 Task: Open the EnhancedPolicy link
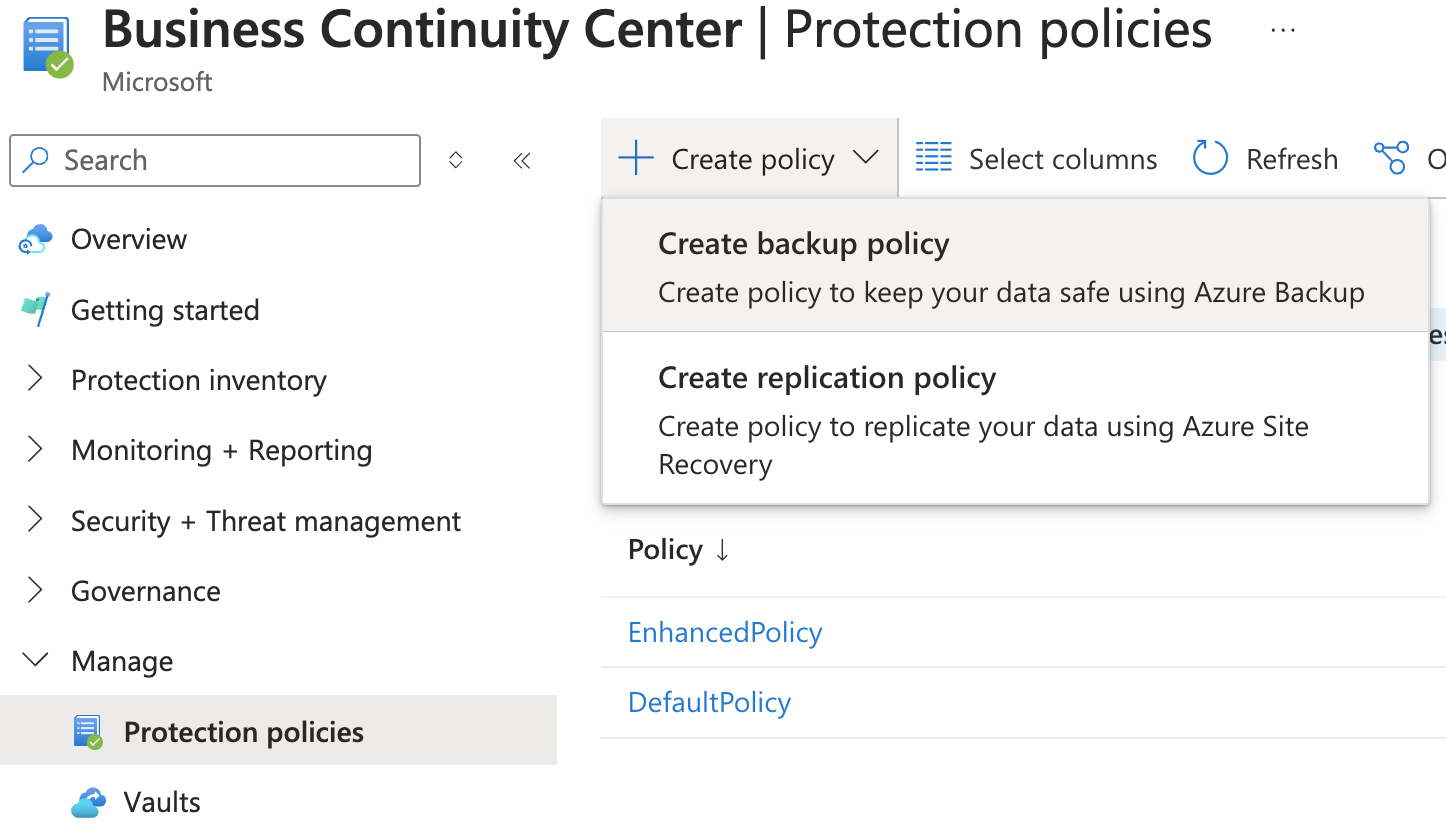(725, 632)
